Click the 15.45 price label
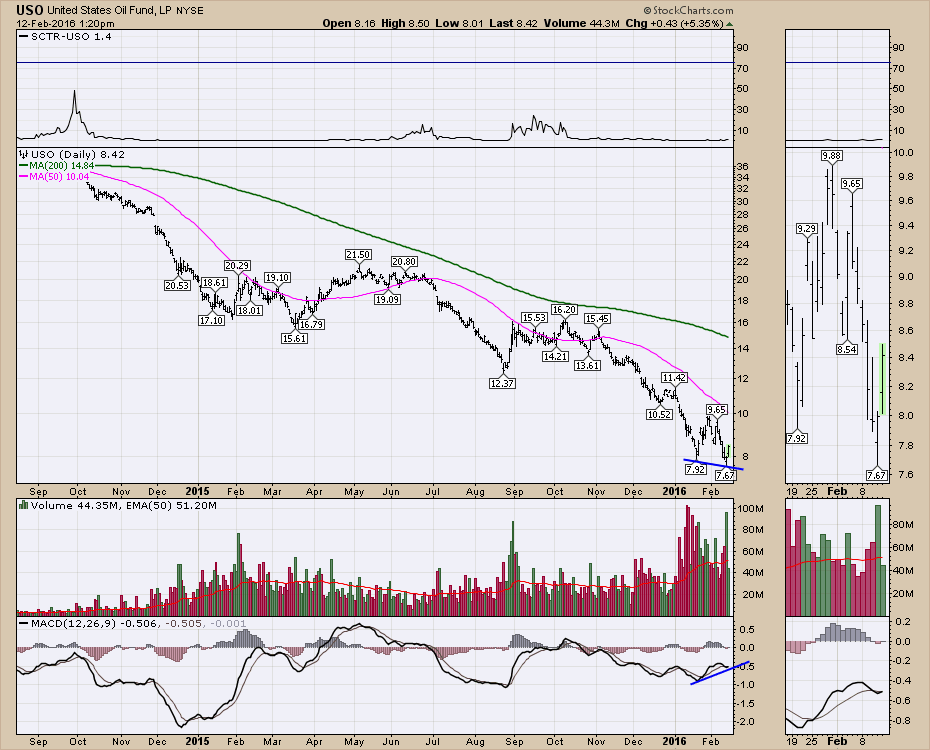 [x=597, y=318]
